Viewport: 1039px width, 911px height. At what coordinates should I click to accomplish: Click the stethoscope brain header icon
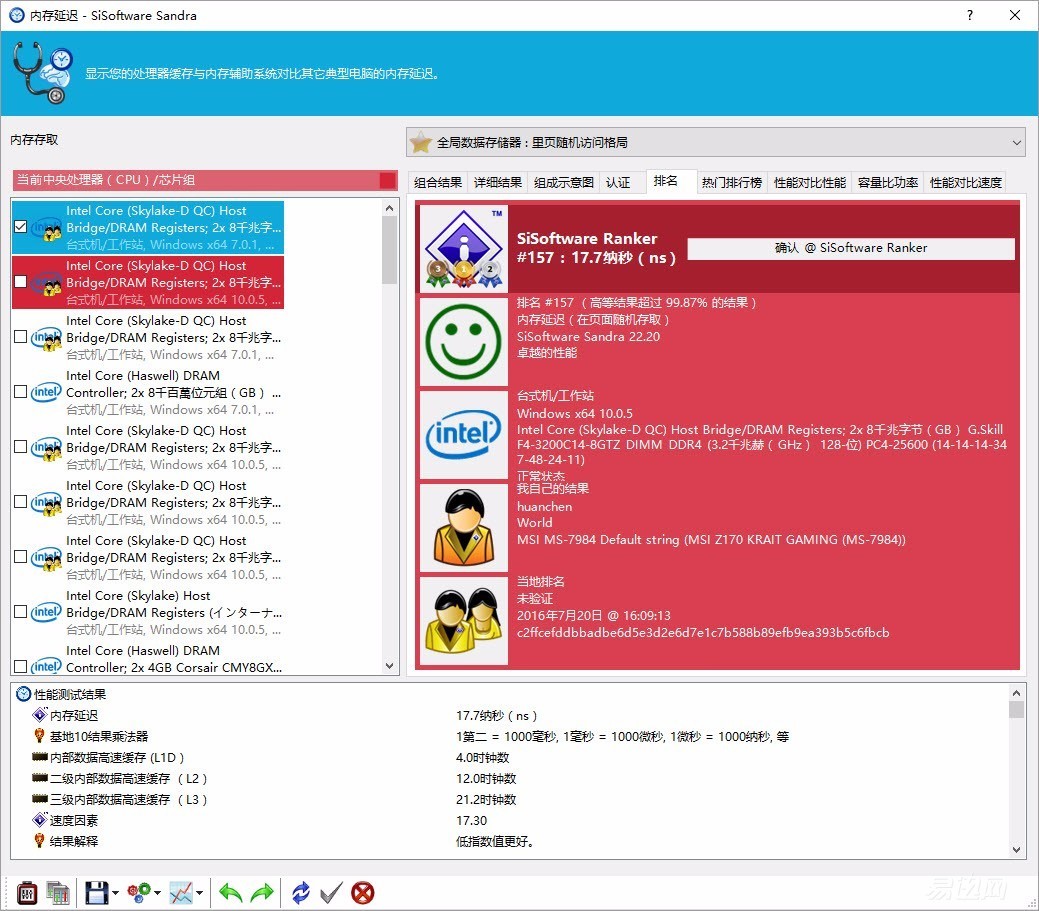coord(42,73)
